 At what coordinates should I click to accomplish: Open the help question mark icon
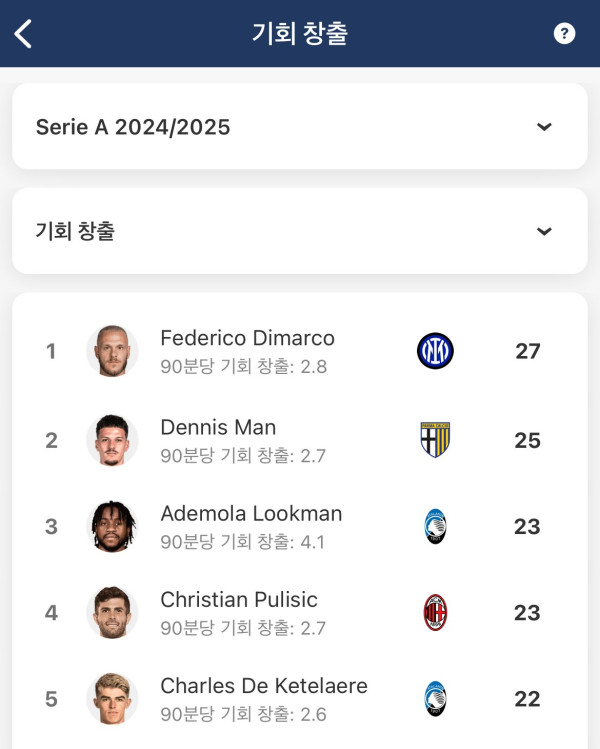564,33
